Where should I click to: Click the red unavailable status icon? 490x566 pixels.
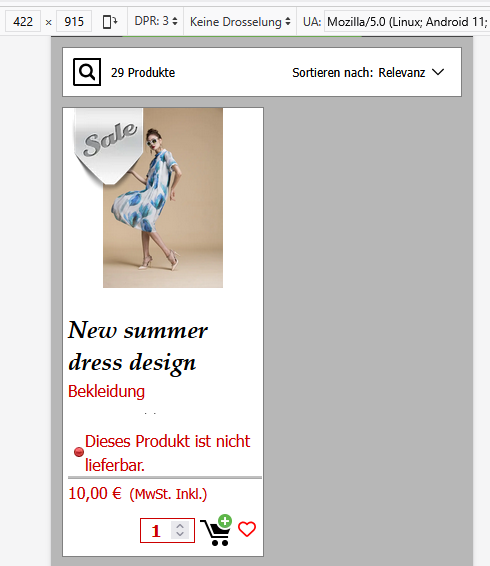tap(79, 452)
